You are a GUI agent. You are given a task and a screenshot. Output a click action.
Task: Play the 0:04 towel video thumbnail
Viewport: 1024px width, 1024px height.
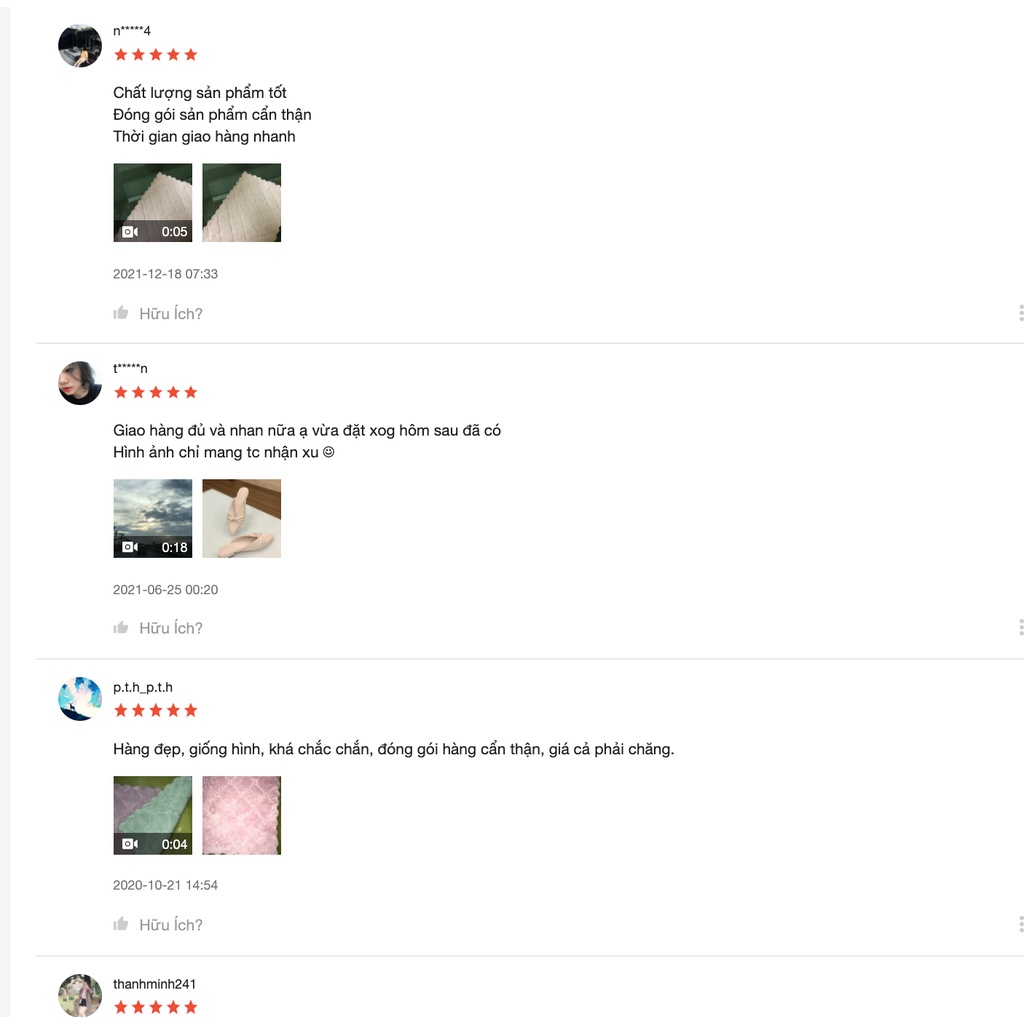[x=153, y=815]
